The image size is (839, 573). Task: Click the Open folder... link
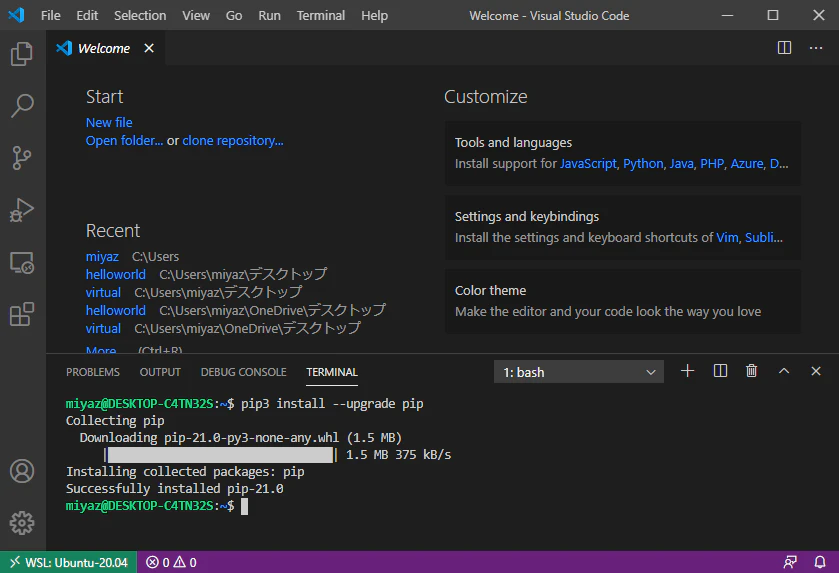point(124,141)
